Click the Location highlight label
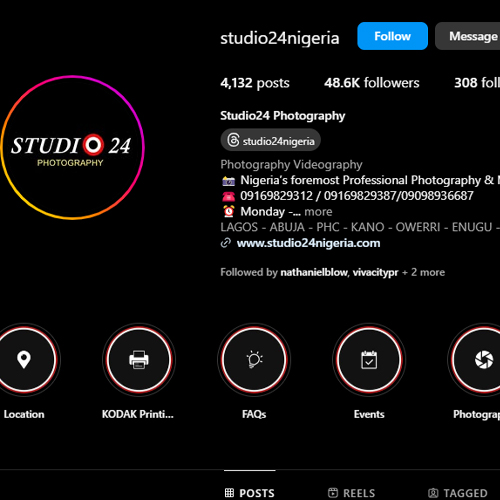The height and width of the screenshot is (500, 500). tap(24, 414)
